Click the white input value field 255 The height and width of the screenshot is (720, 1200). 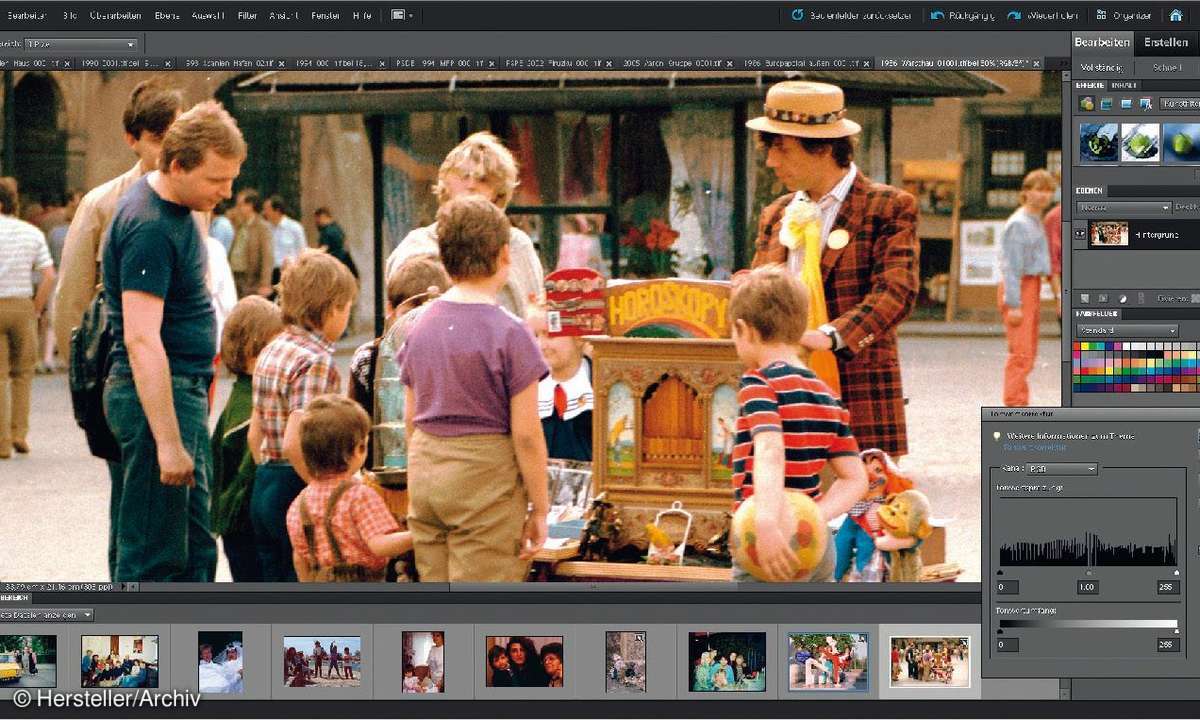[x=1167, y=587]
